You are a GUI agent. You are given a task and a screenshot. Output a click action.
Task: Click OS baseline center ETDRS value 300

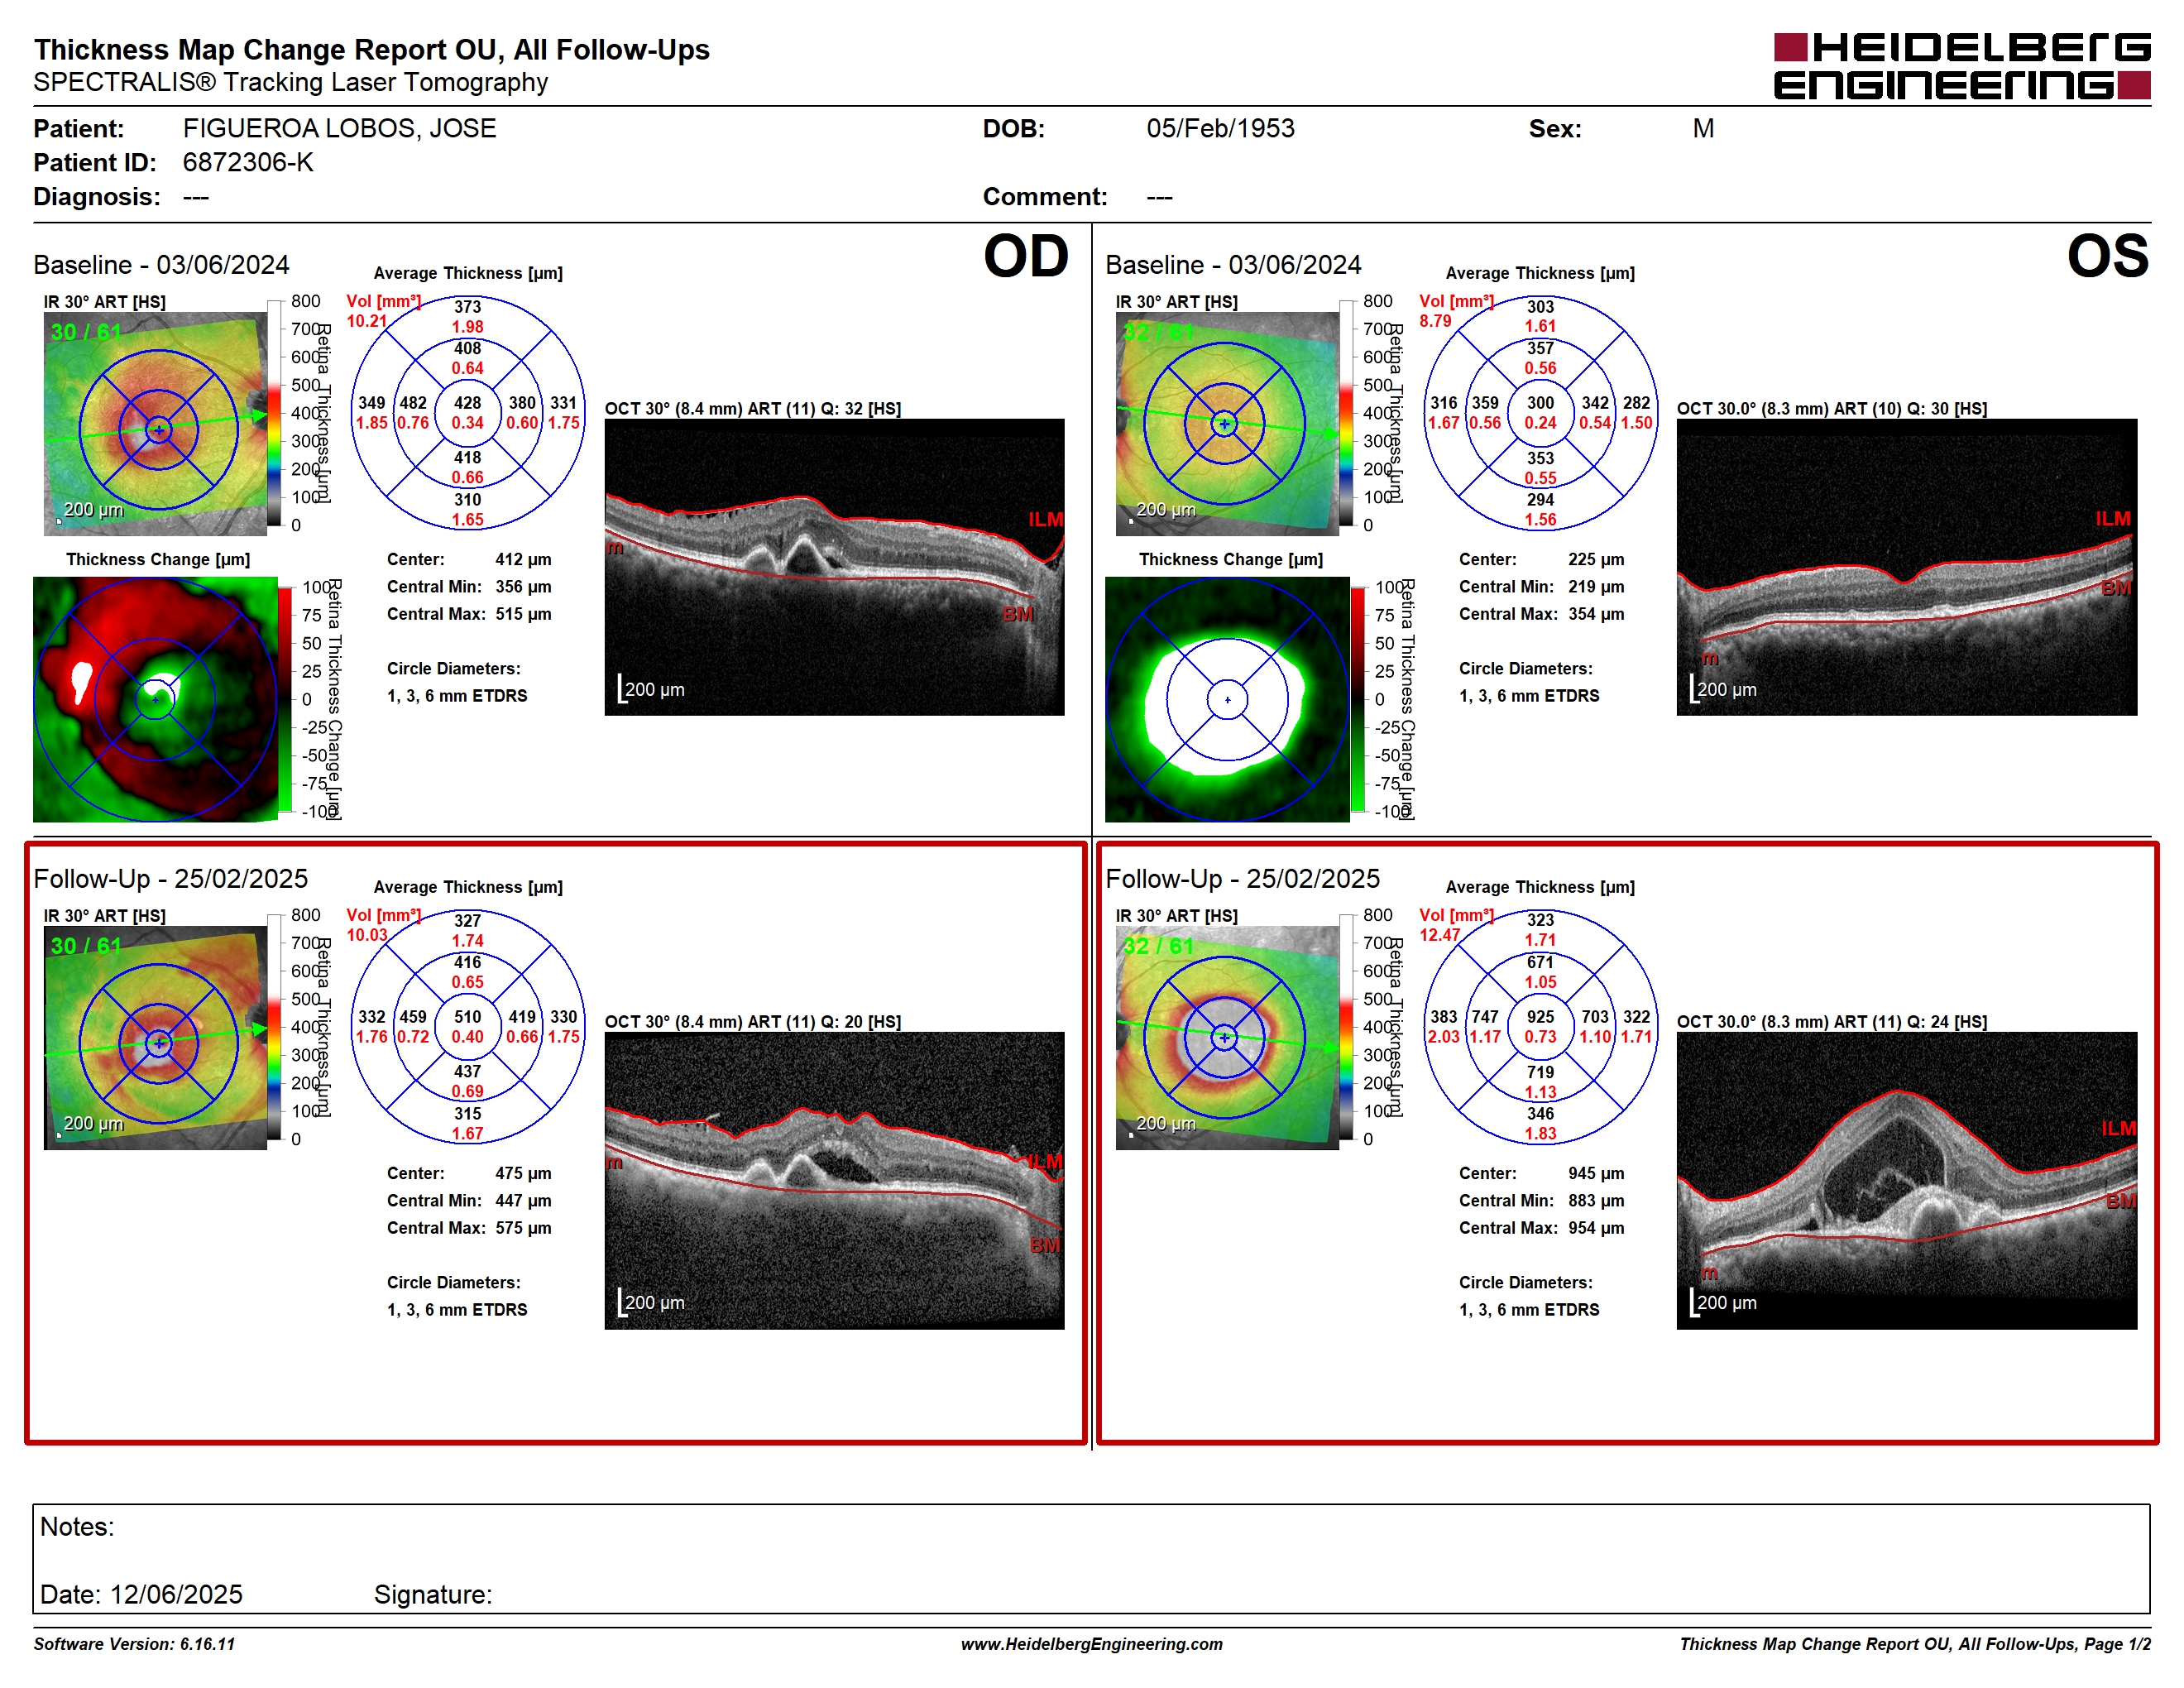[1540, 403]
